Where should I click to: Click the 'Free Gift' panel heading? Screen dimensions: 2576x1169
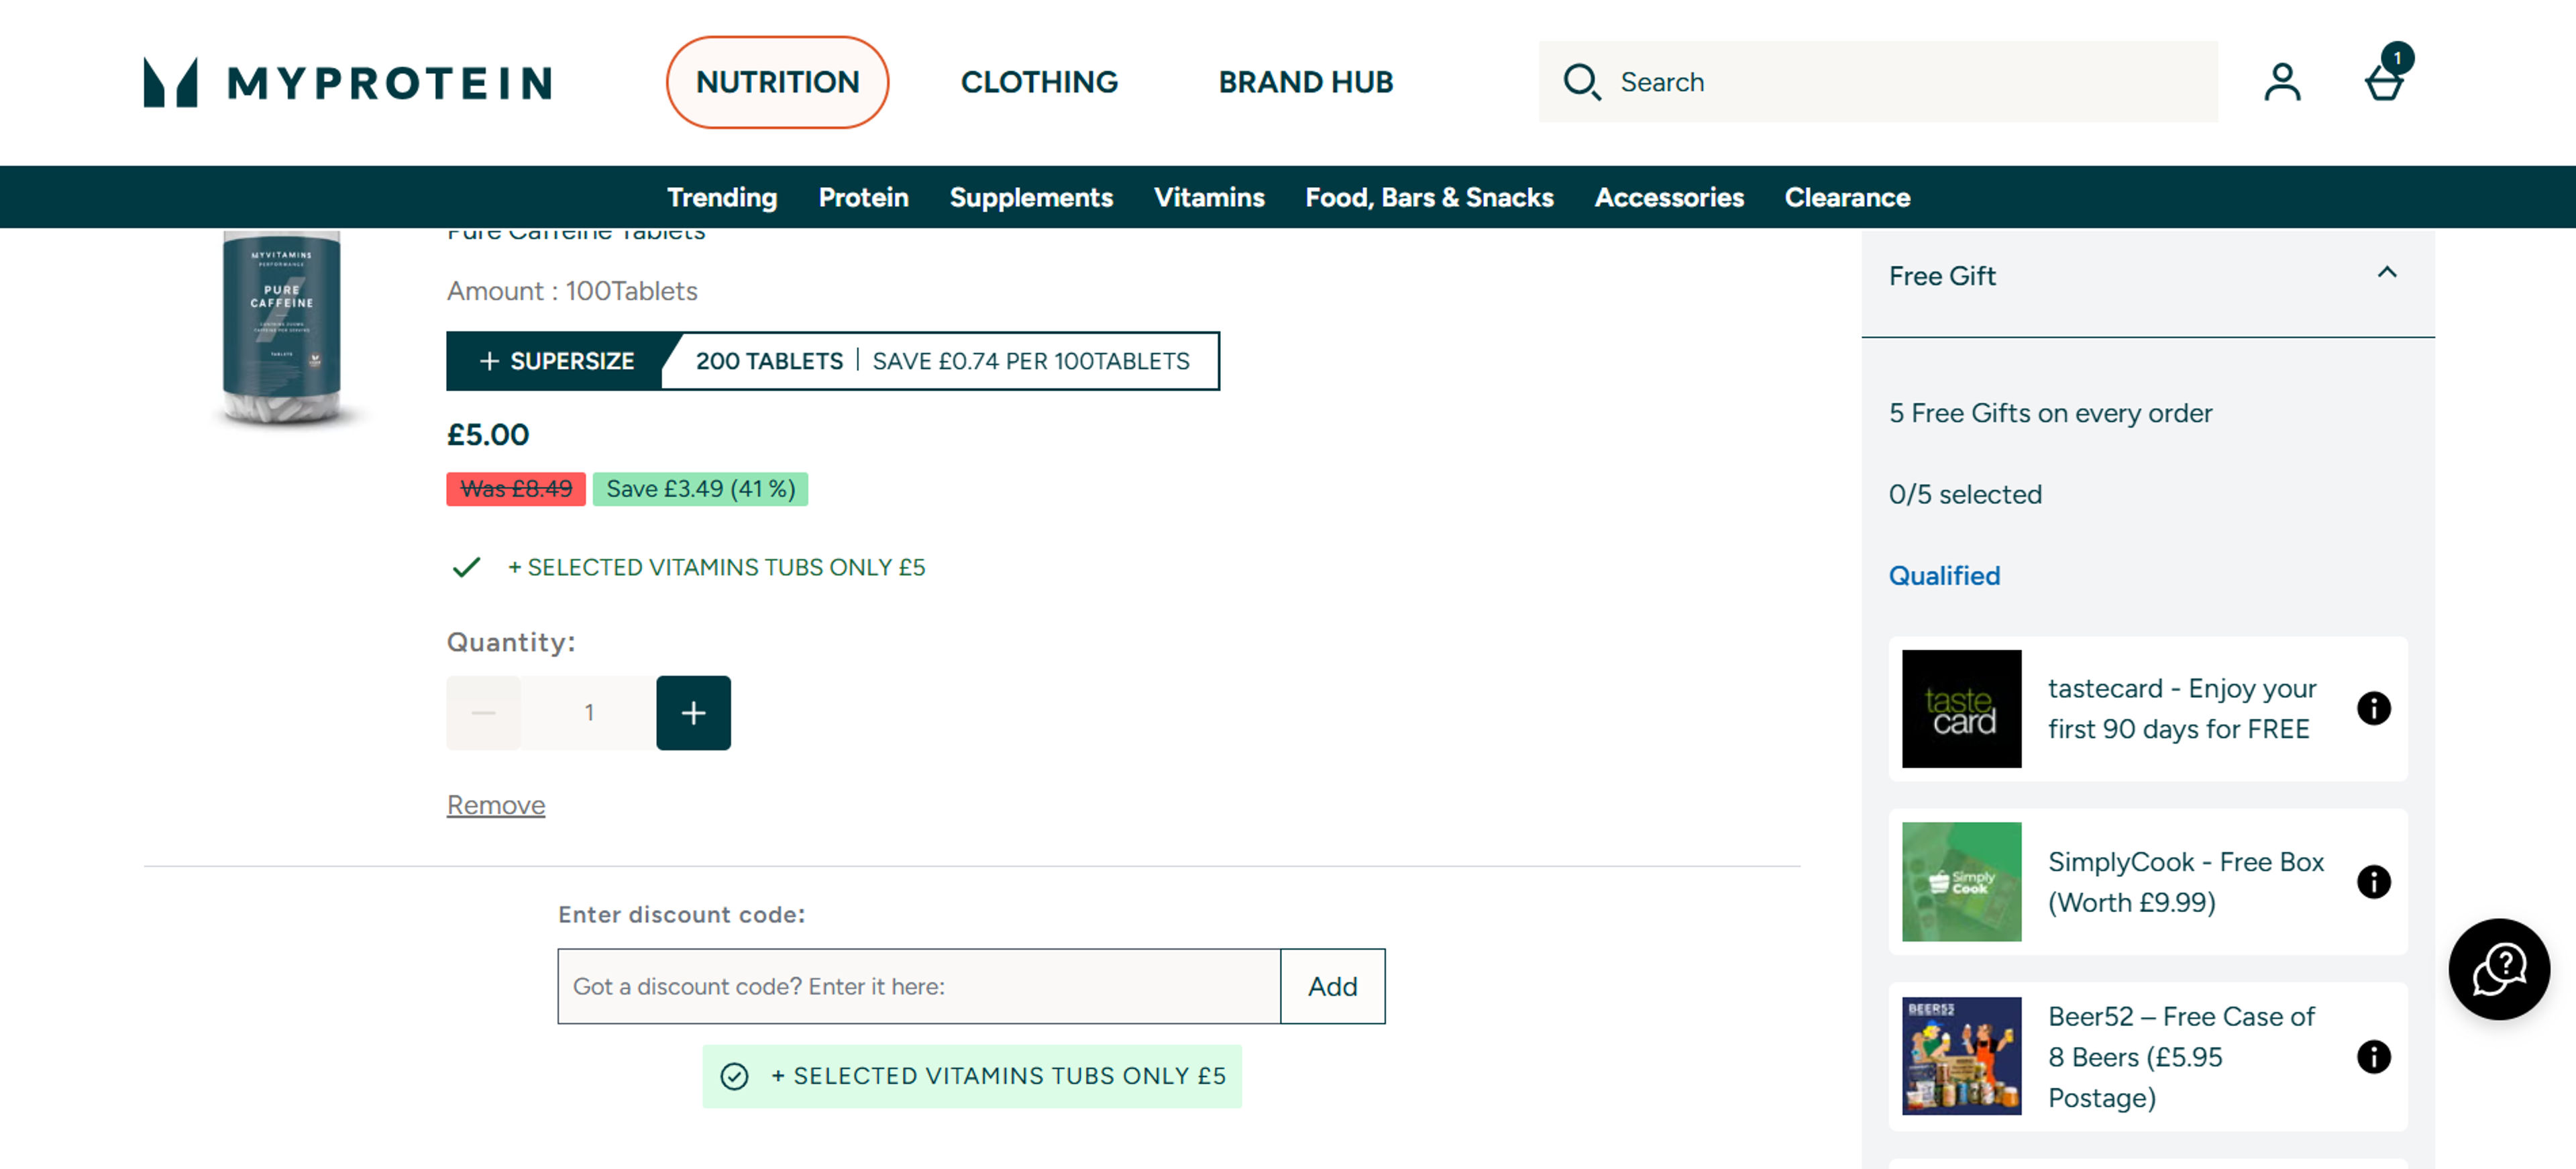click(x=1942, y=275)
